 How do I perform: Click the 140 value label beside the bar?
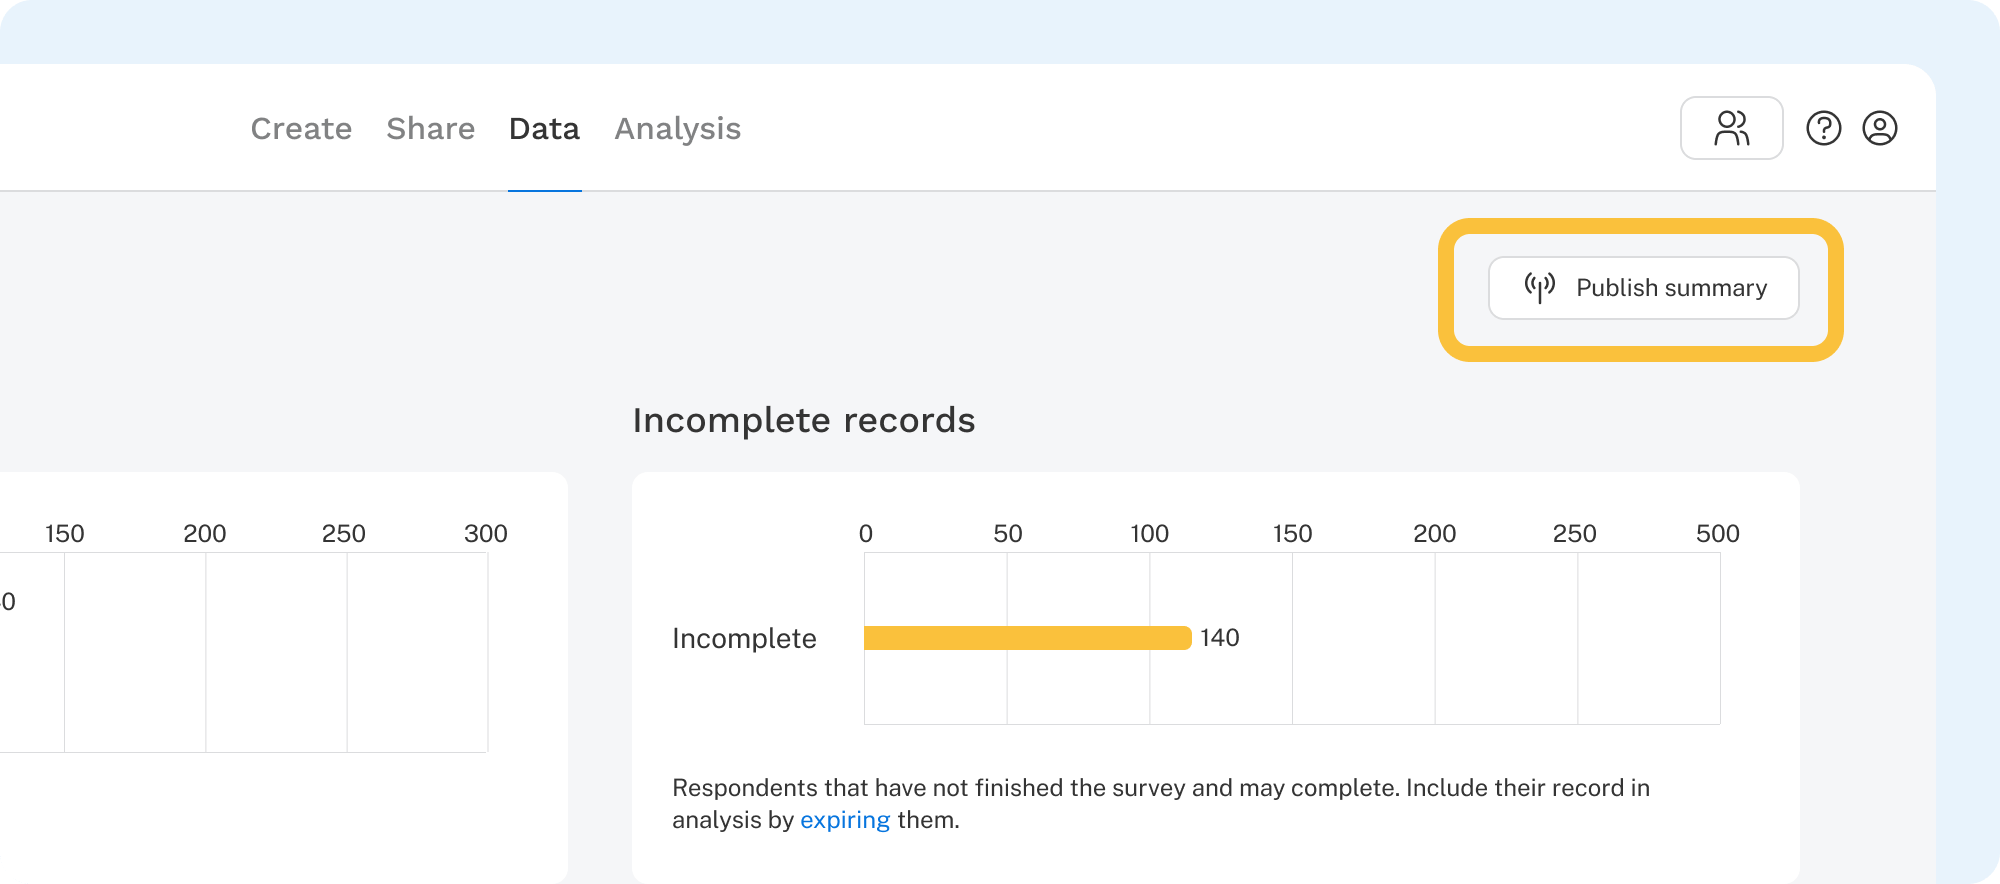pyautogui.click(x=1219, y=638)
